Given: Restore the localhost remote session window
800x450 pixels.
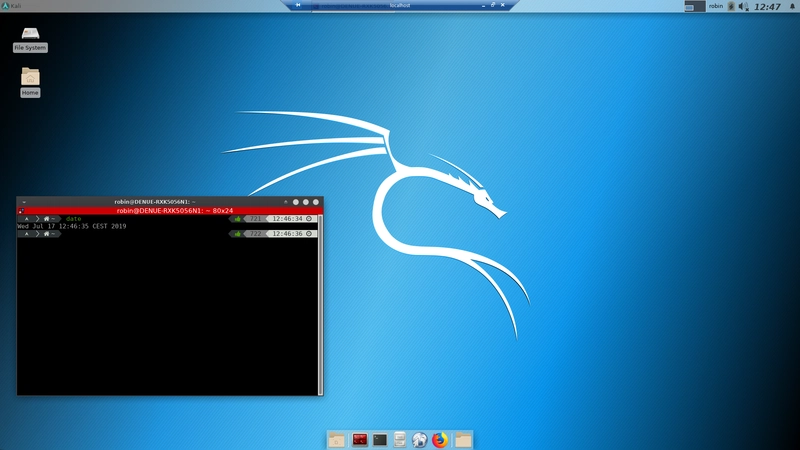Looking at the screenshot, I should [493, 5].
